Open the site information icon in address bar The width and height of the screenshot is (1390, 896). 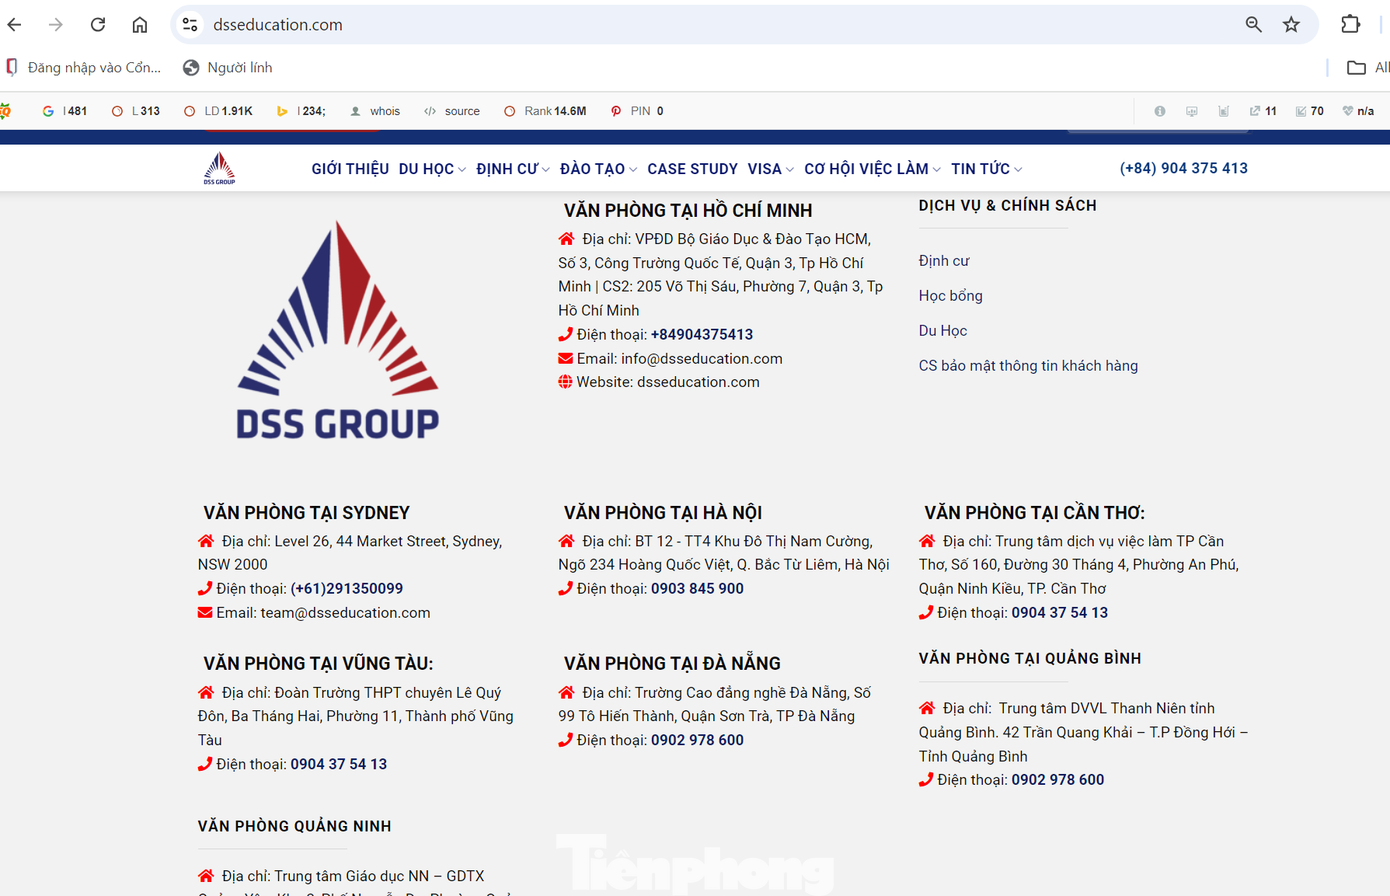click(x=190, y=25)
